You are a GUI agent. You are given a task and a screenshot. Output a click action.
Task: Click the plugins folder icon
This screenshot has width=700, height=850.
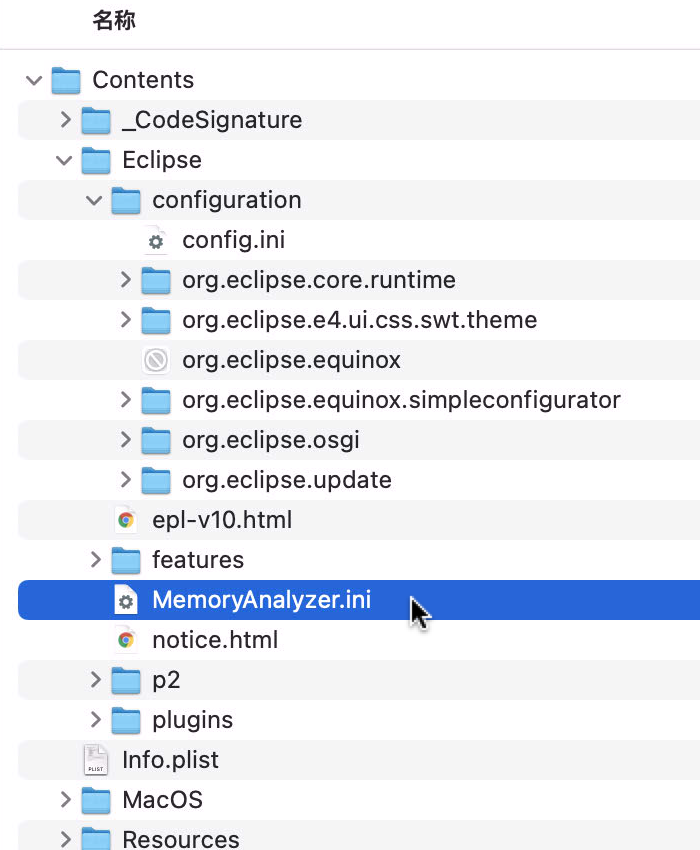(x=125, y=720)
